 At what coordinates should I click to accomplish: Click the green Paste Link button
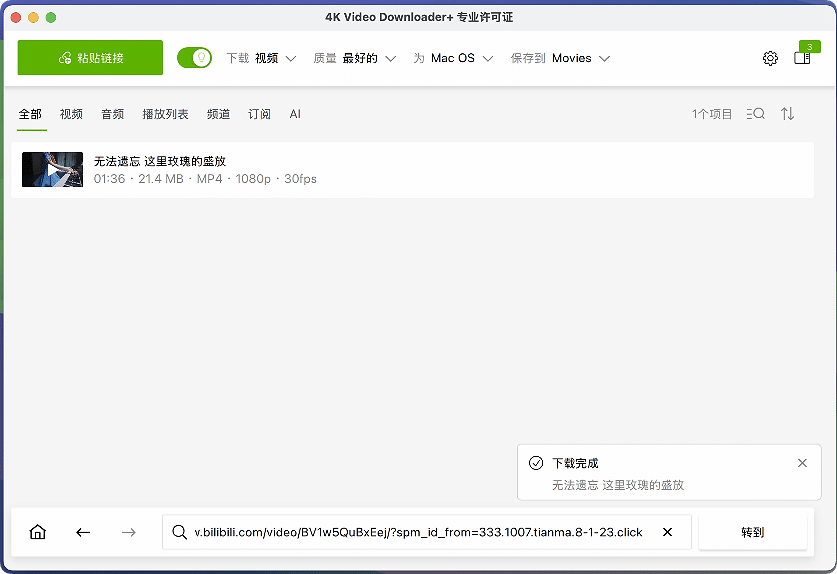(x=90, y=58)
